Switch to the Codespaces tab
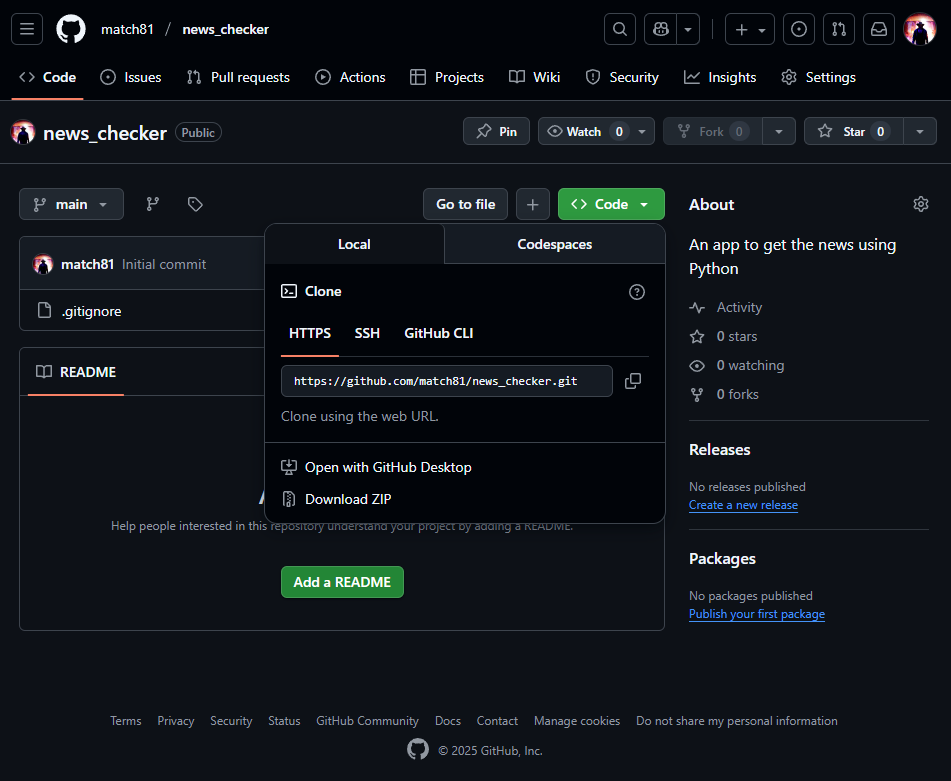951x781 pixels. [x=554, y=244]
